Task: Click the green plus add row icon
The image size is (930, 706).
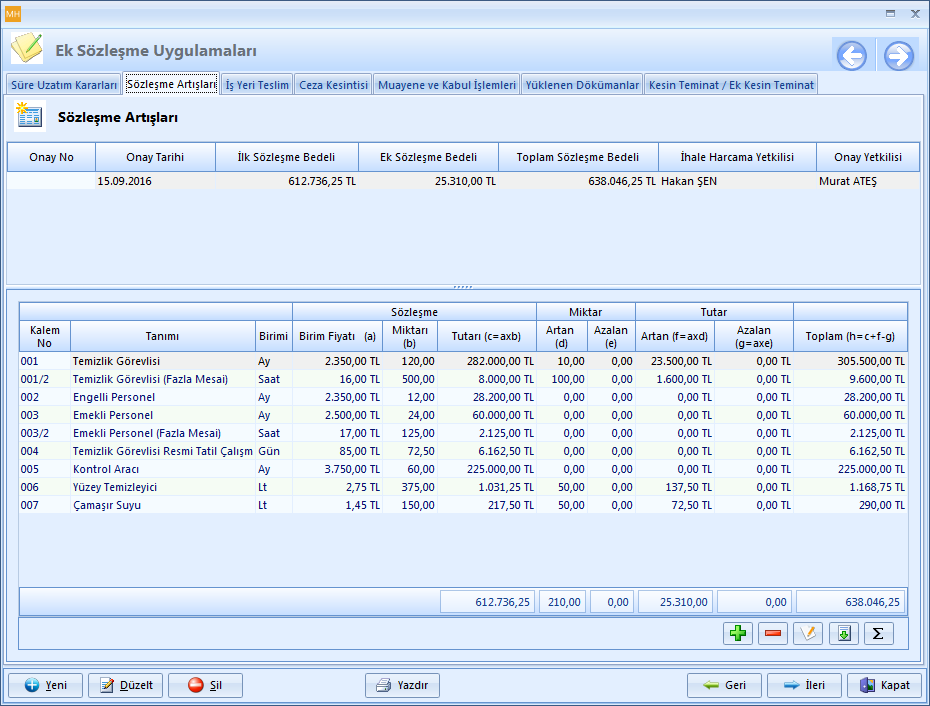Action: point(738,633)
